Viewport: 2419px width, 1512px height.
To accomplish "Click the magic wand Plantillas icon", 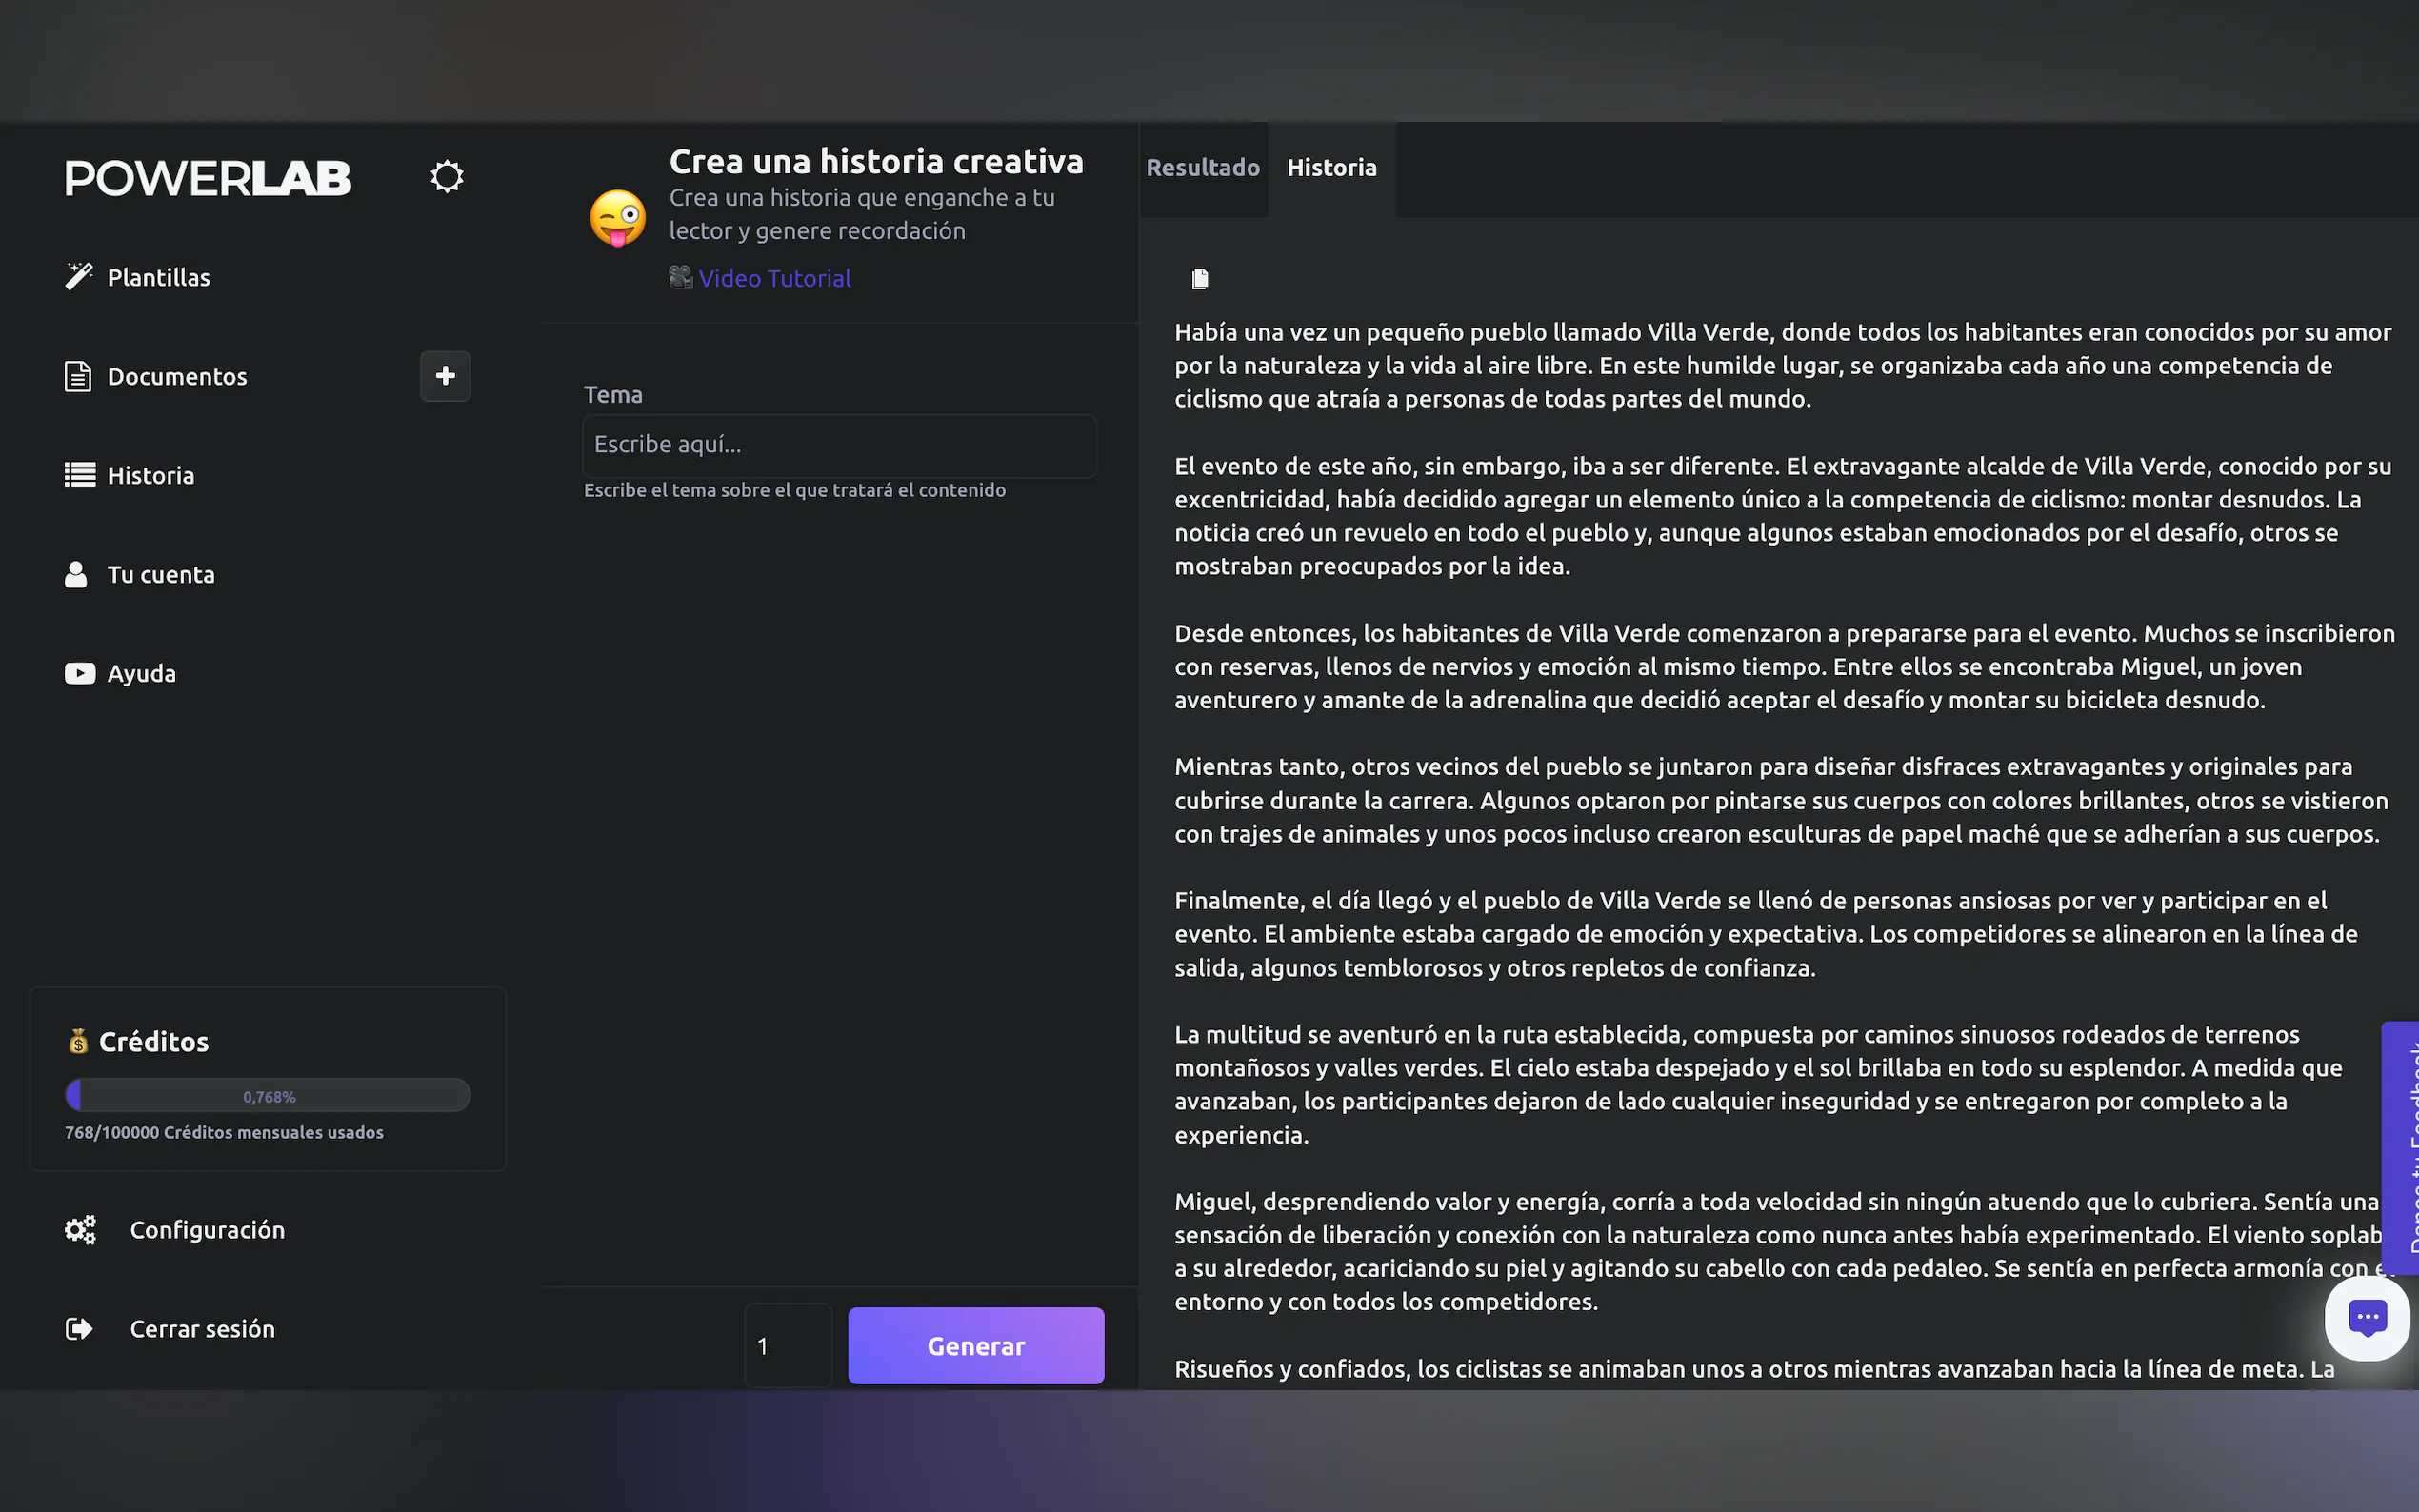I will click(78, 277).
